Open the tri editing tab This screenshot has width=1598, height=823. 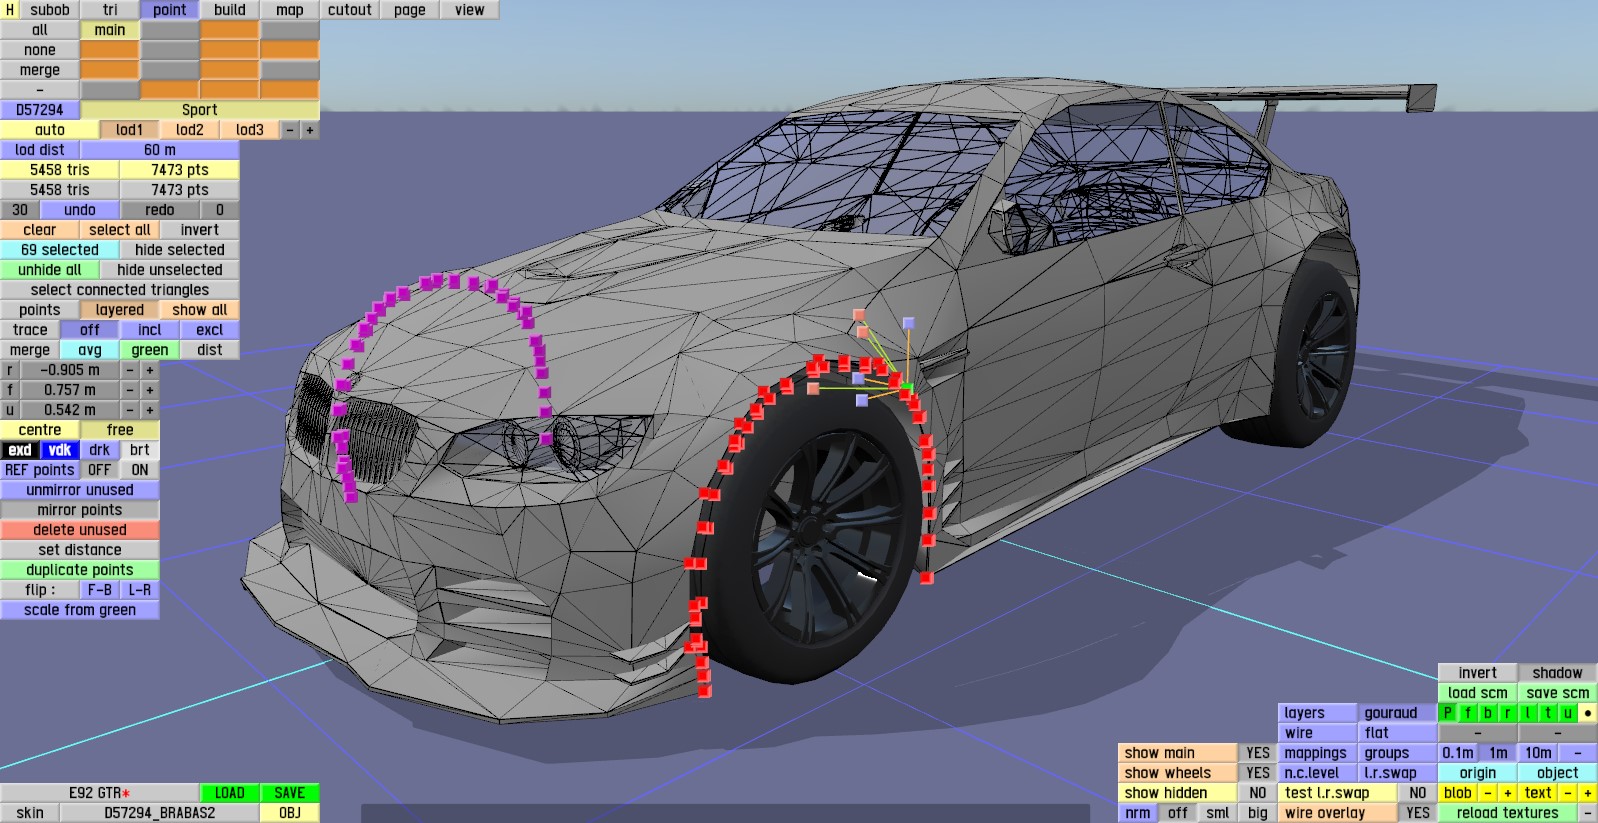pyautogui.click(x=110, y=10)
